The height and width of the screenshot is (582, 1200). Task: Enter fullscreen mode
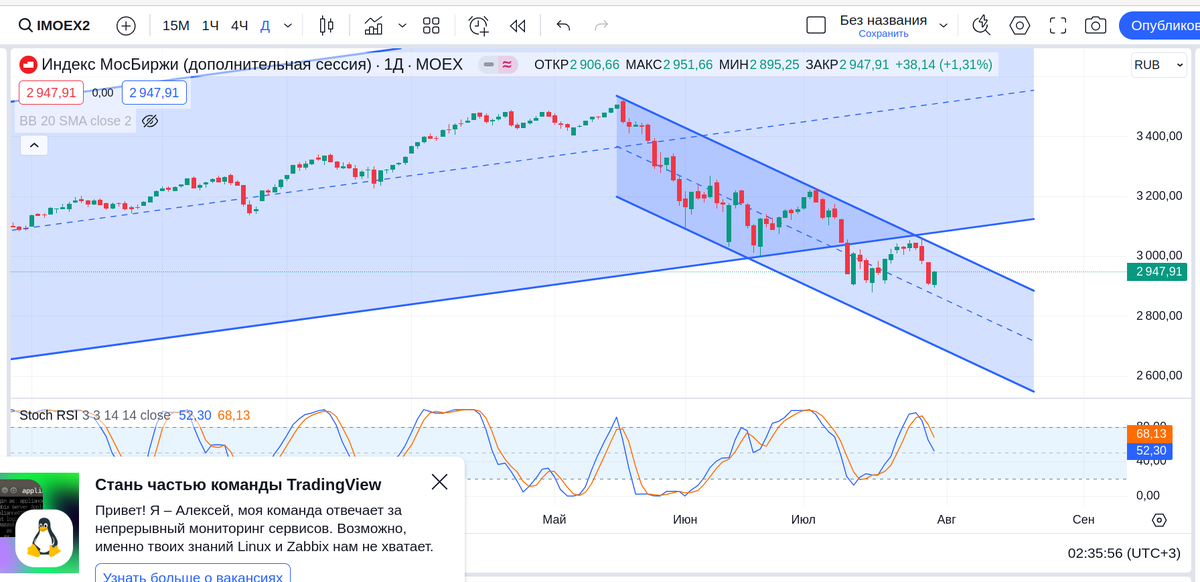(x=1058, y=25)
